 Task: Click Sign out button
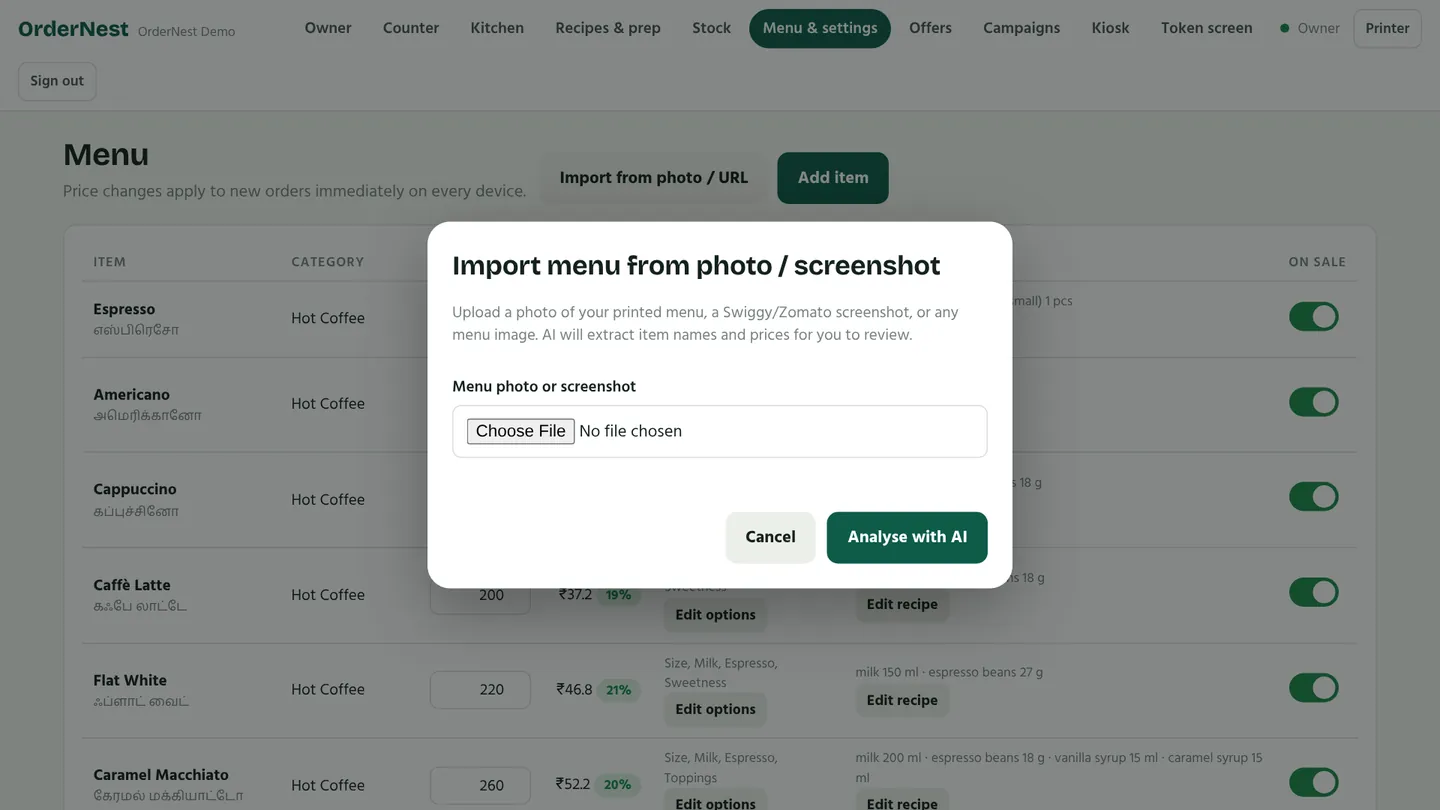[x=57, y=81]
